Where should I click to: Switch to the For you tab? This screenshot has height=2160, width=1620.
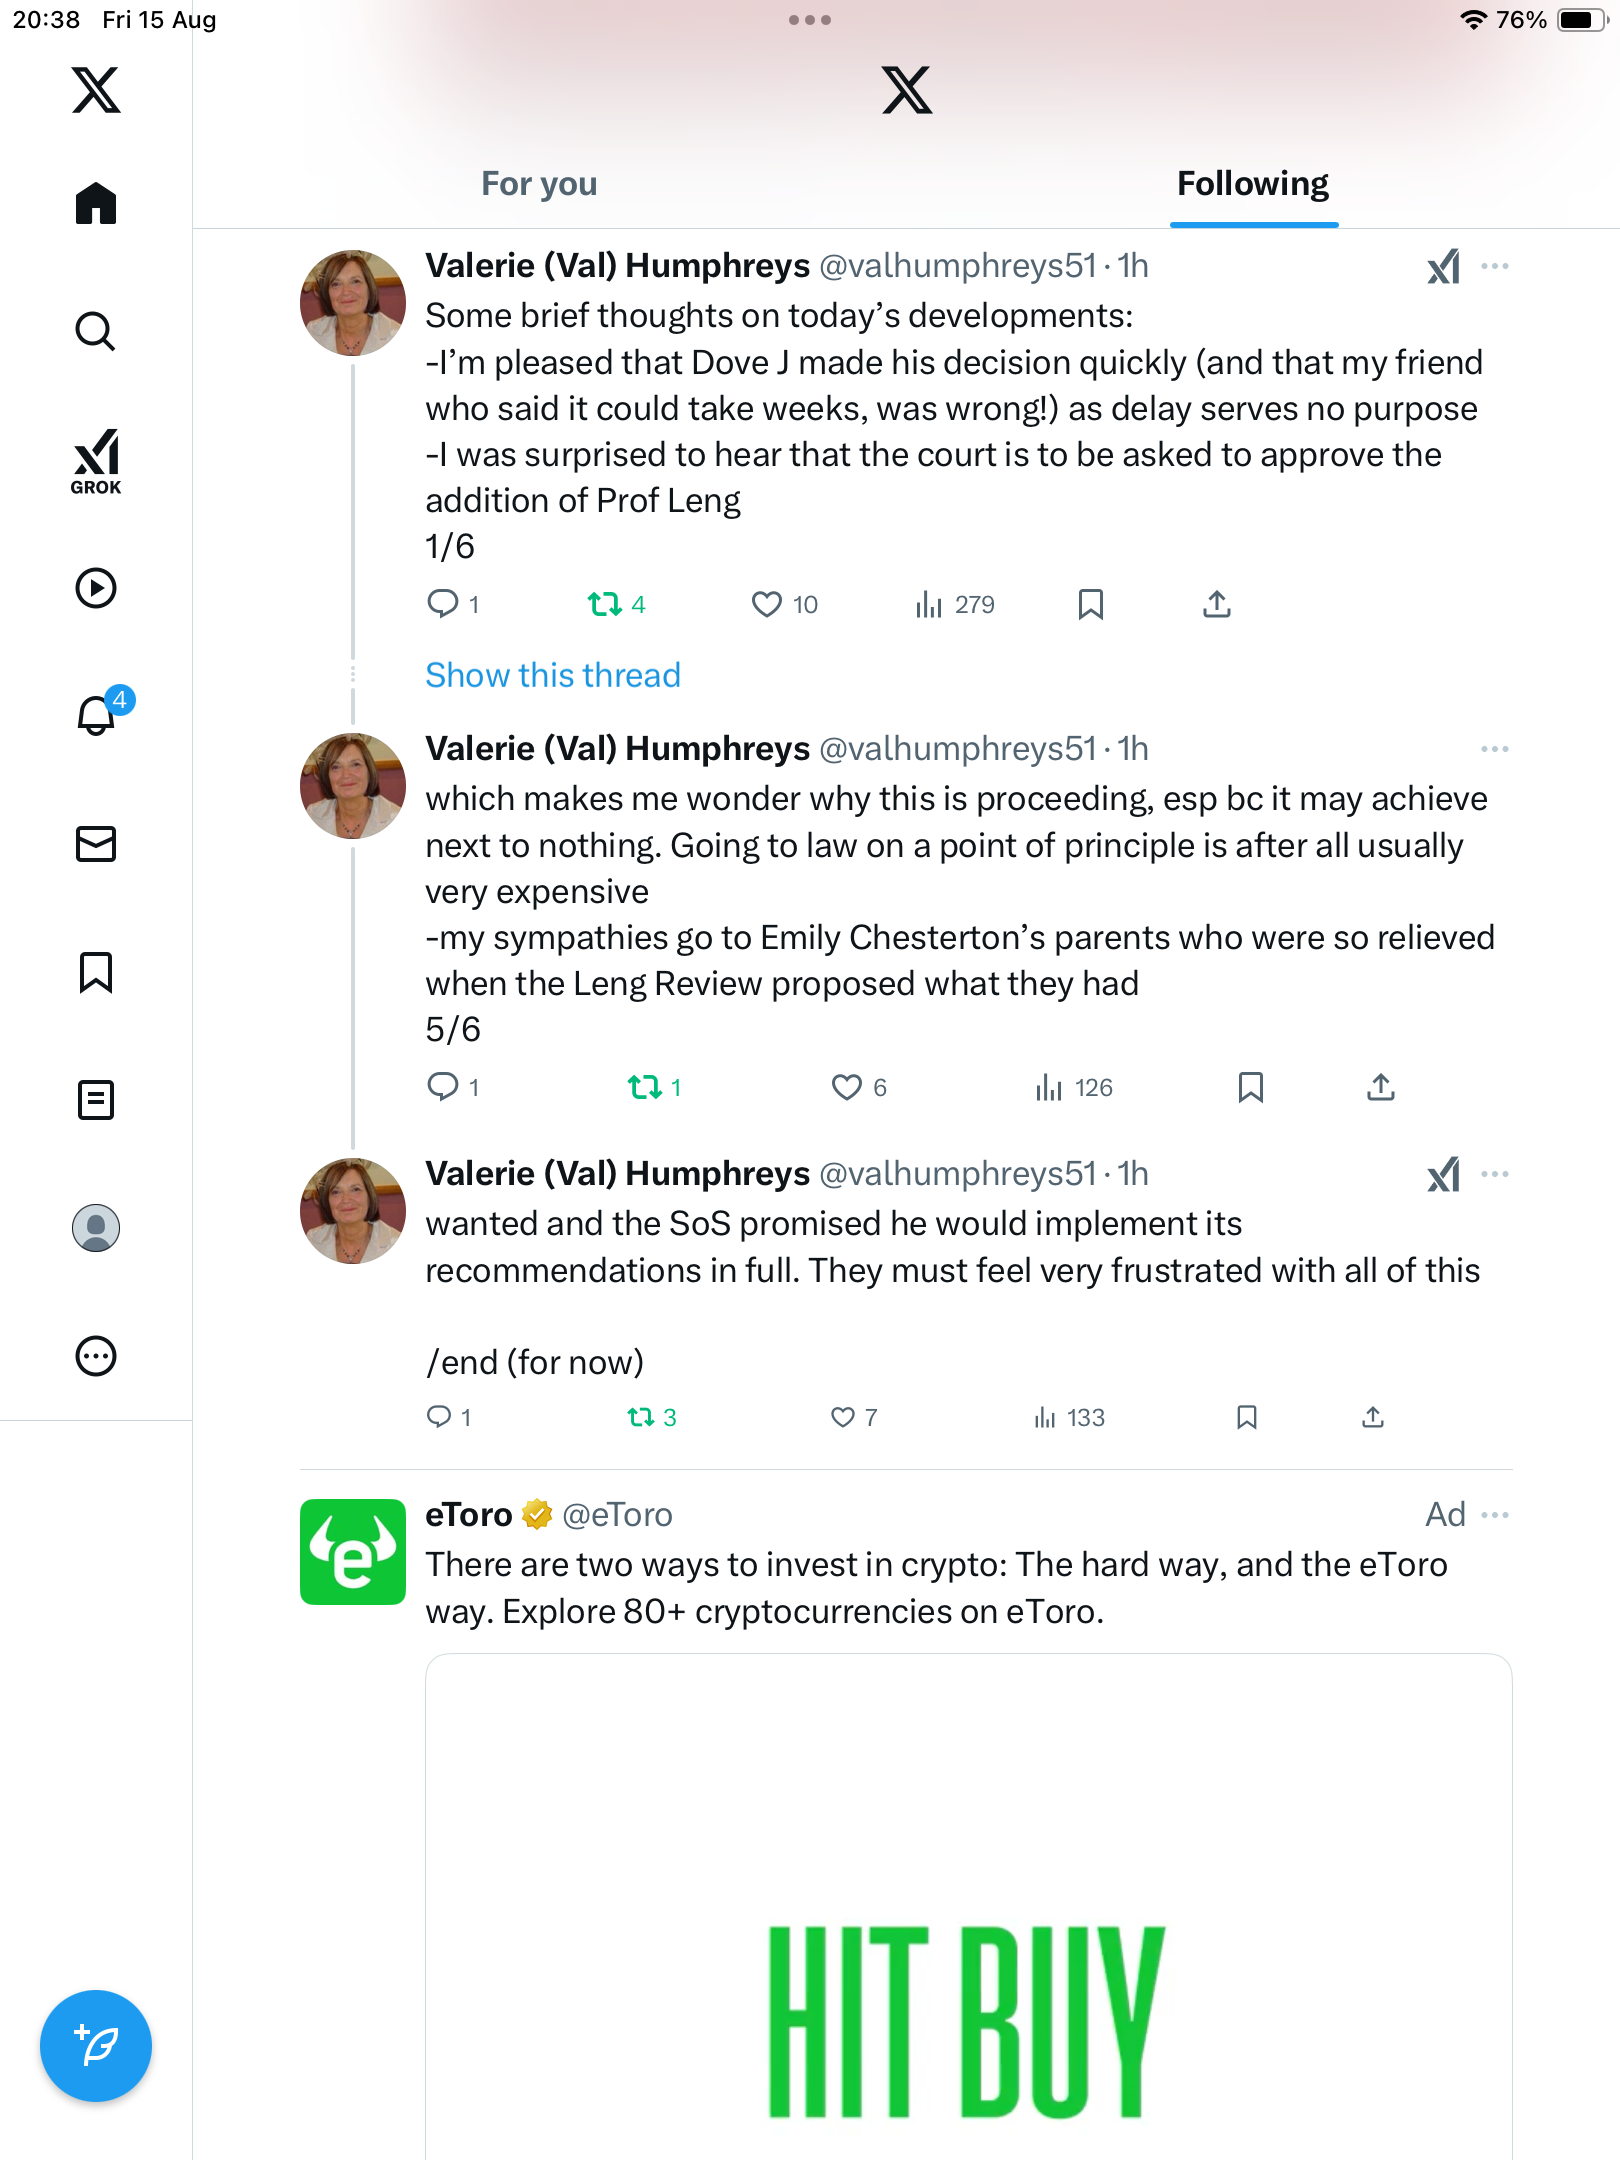(539, 184)
